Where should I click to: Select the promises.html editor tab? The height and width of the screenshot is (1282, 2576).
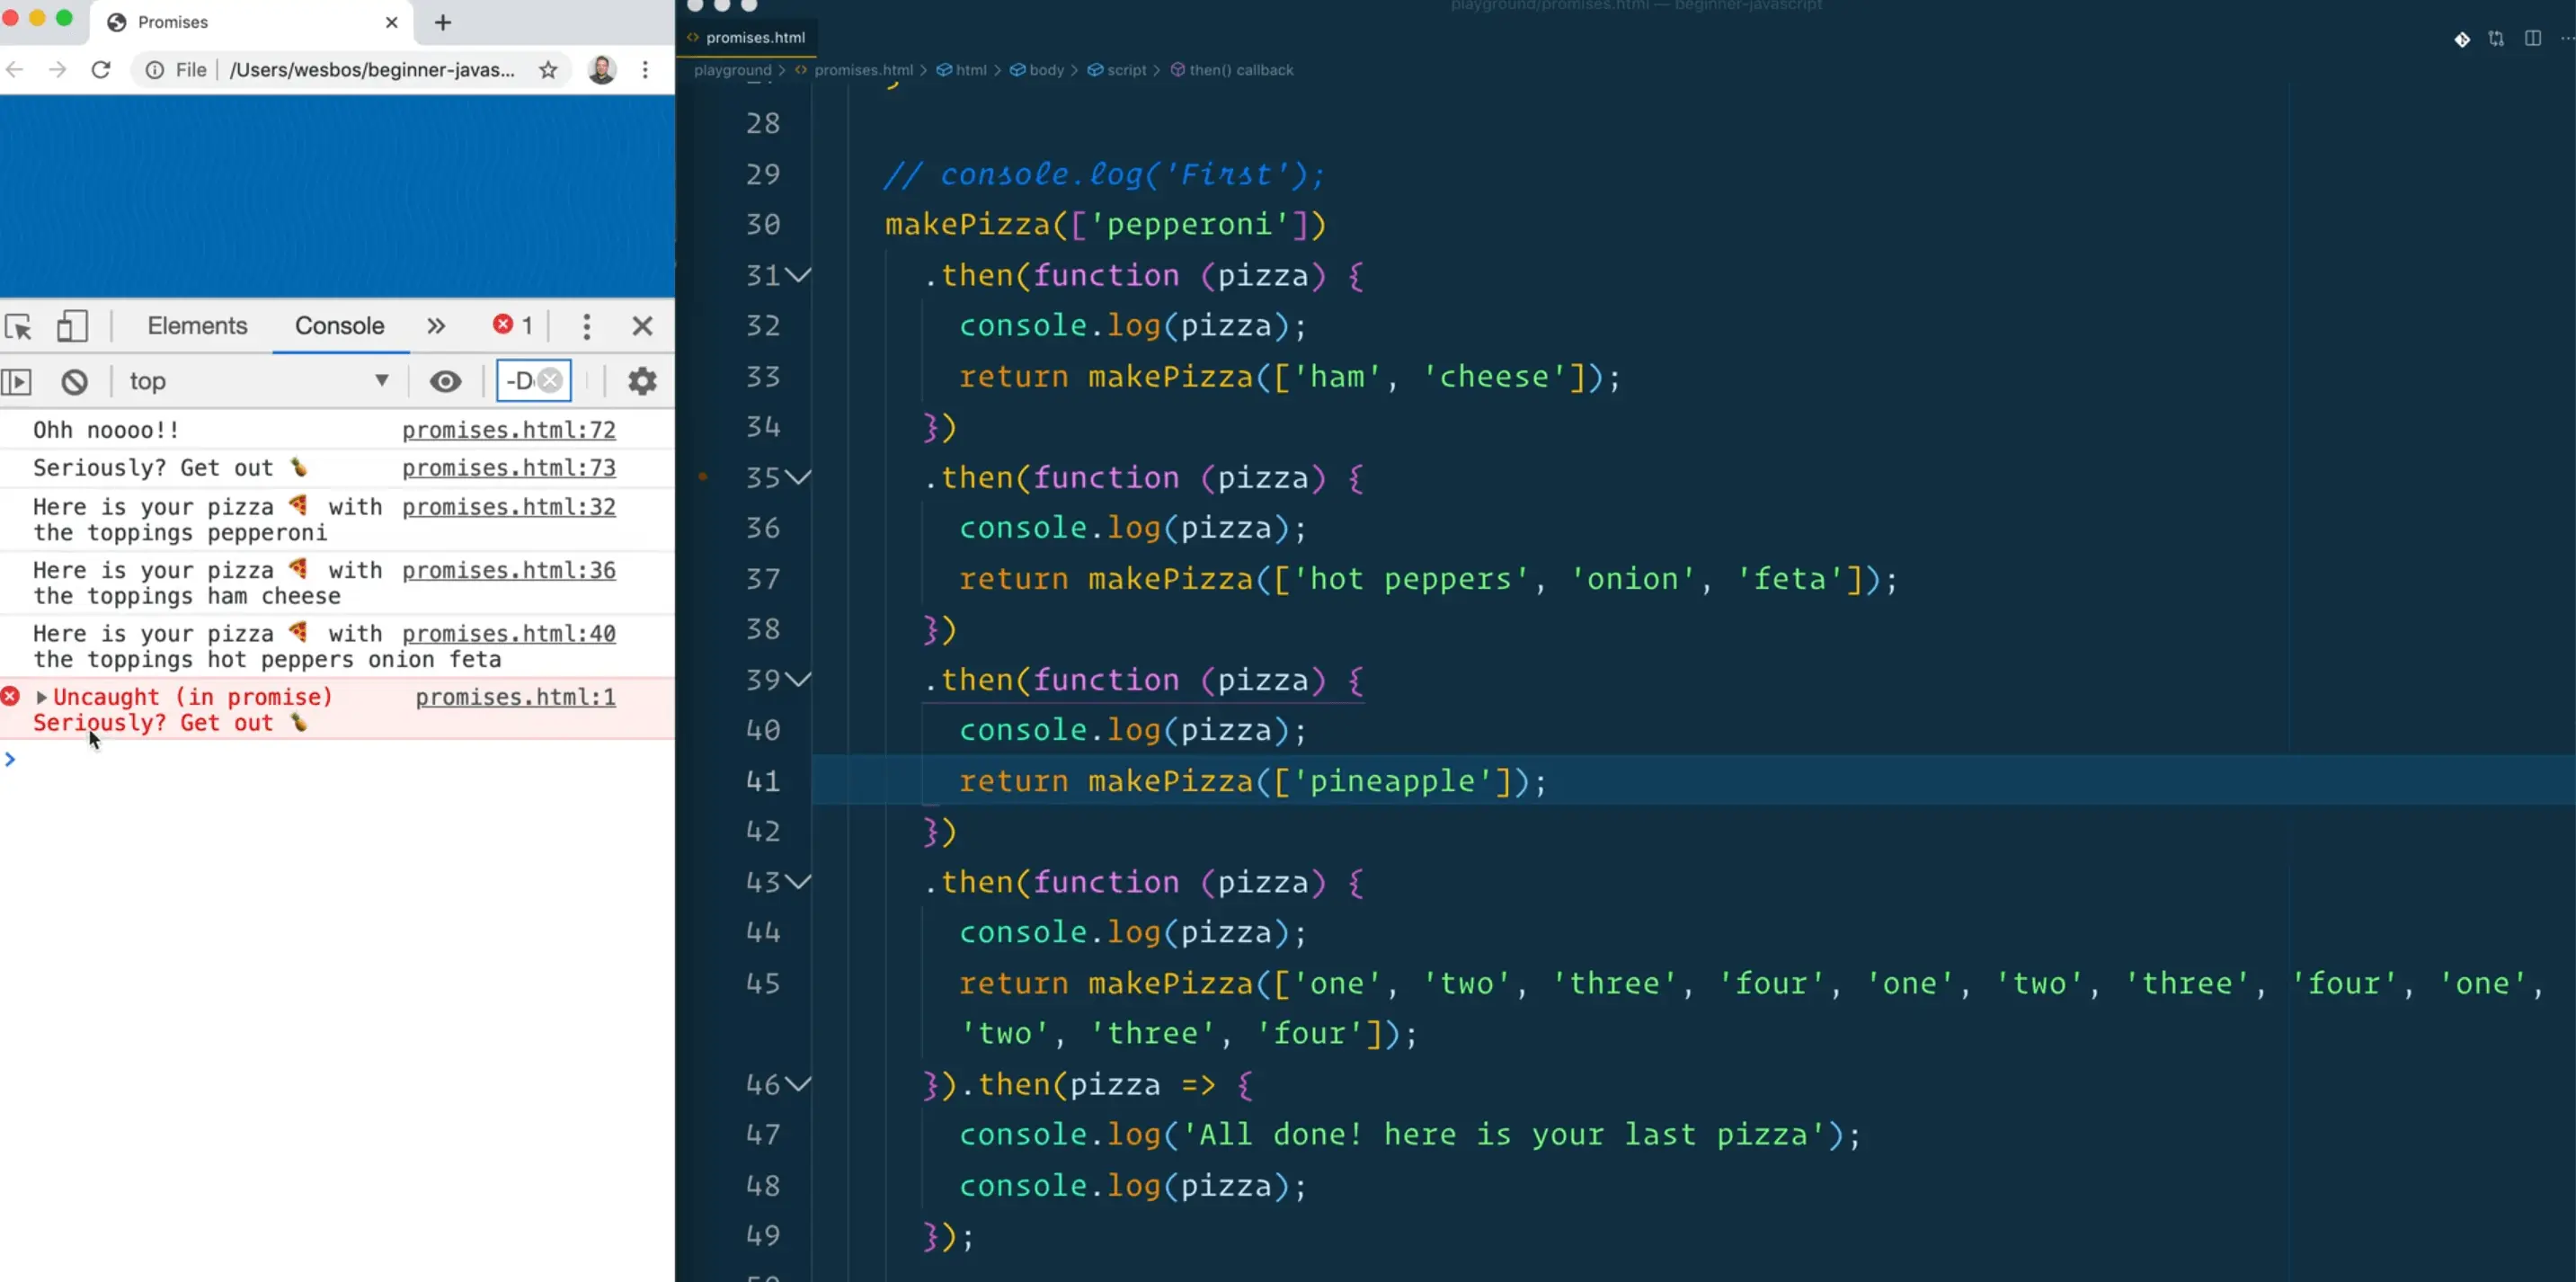click(754, 38)
